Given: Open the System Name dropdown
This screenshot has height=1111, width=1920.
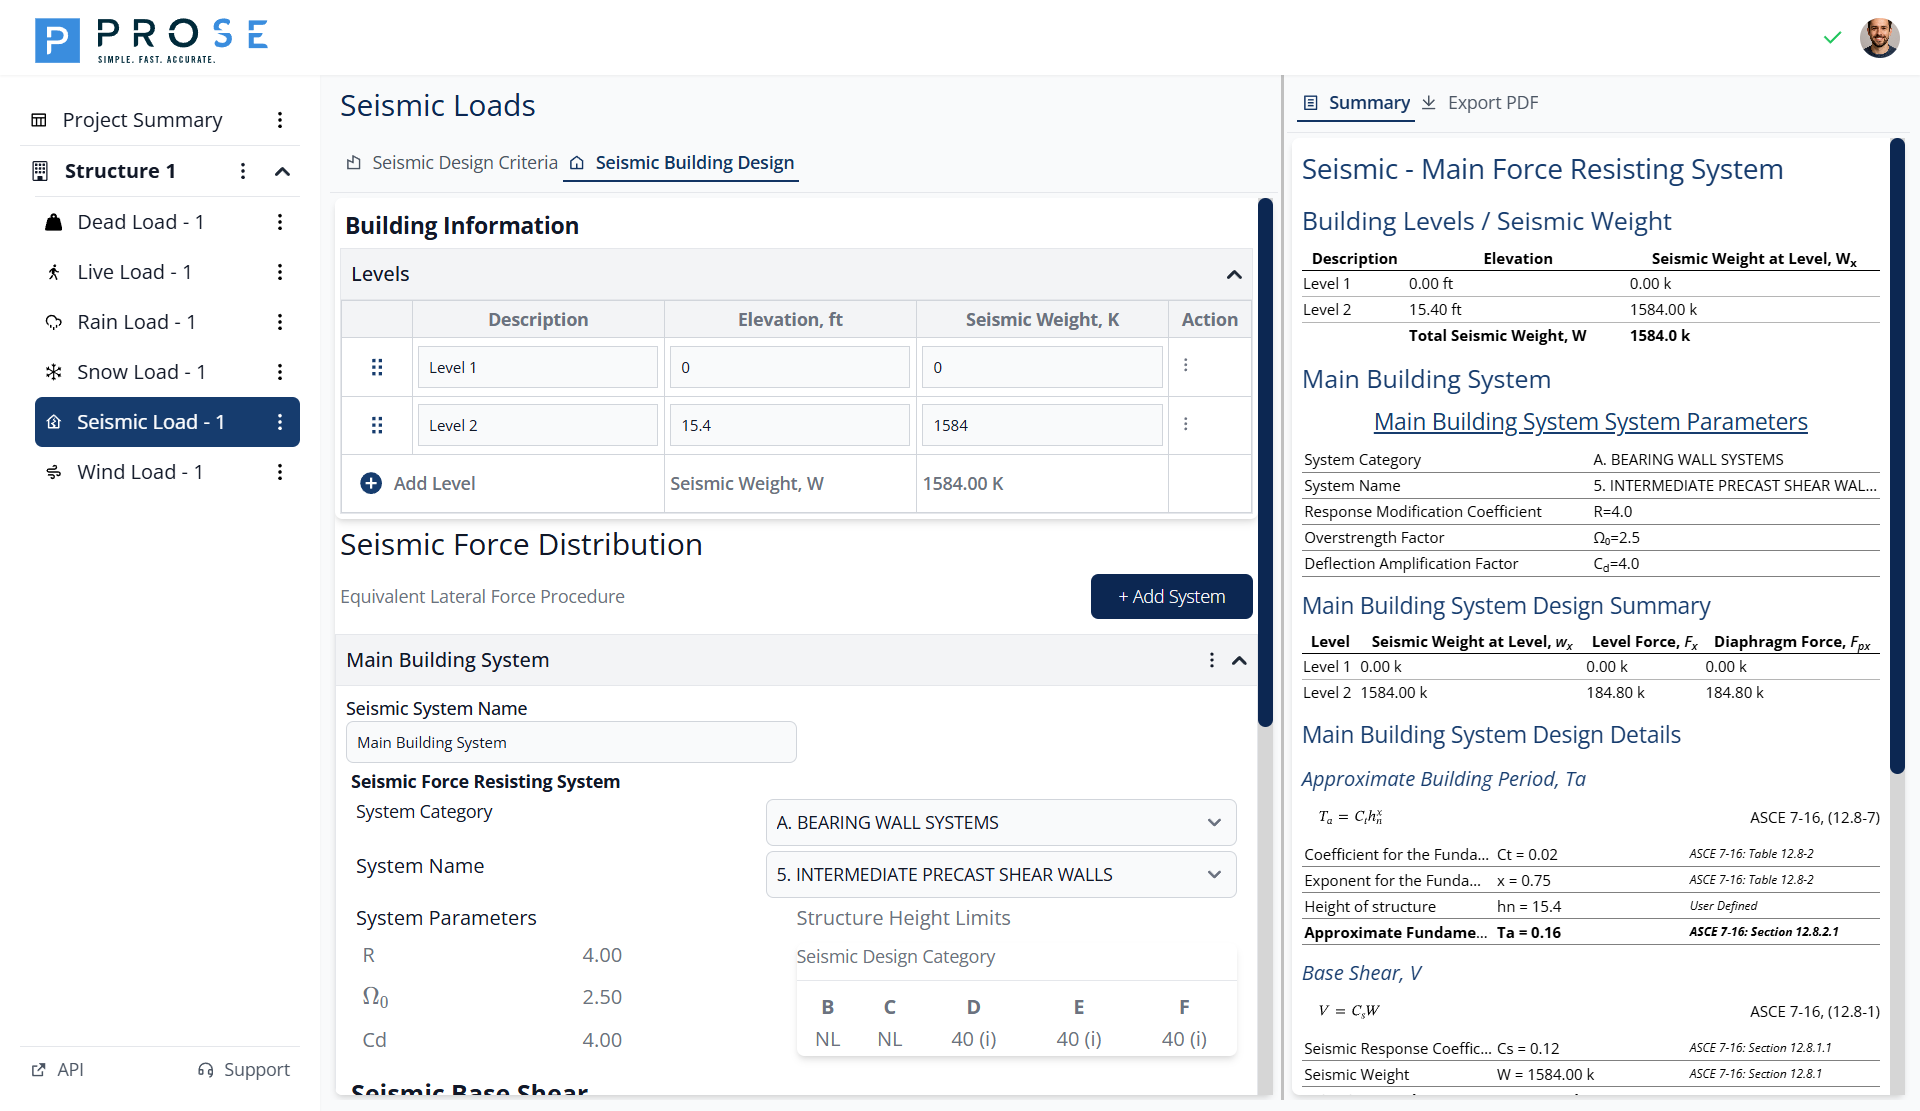Looking at the screenshot, I should [x=1000, y=874].
